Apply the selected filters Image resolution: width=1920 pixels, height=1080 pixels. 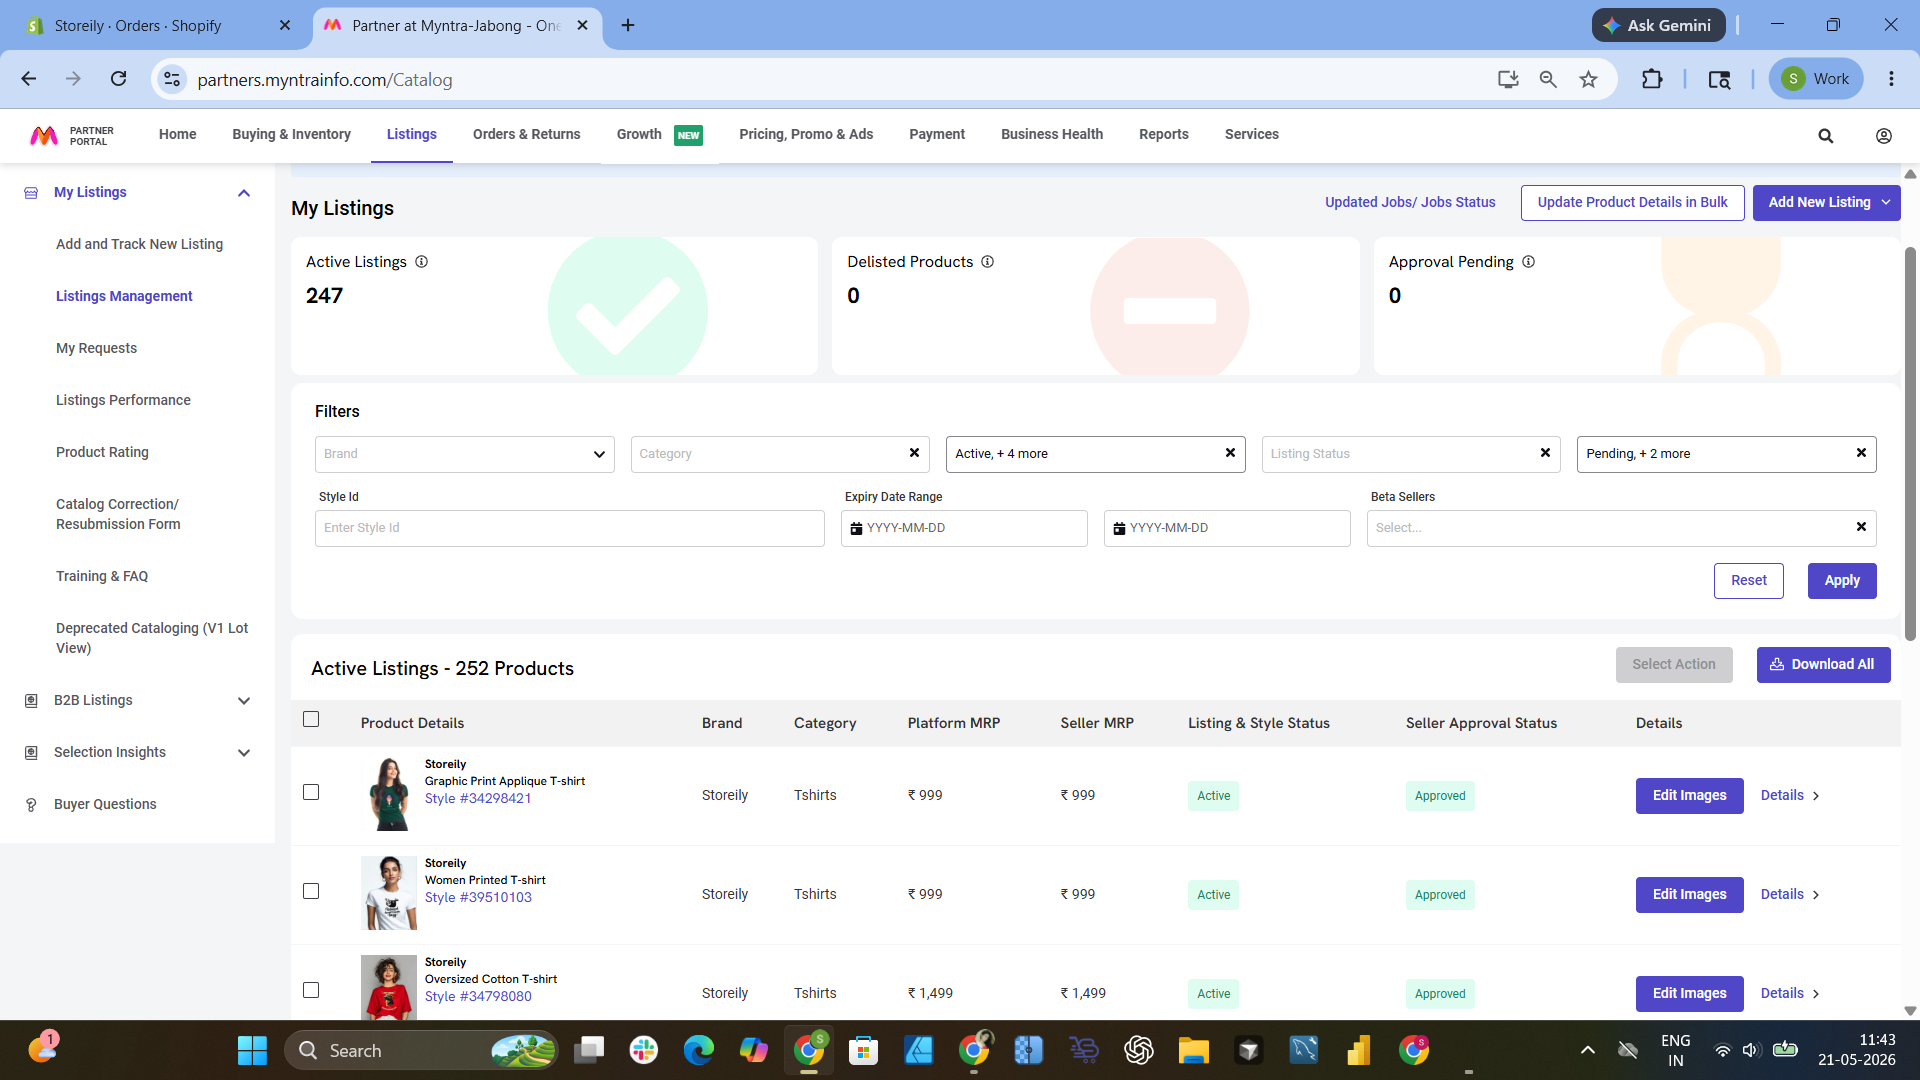pos(1842,581)
